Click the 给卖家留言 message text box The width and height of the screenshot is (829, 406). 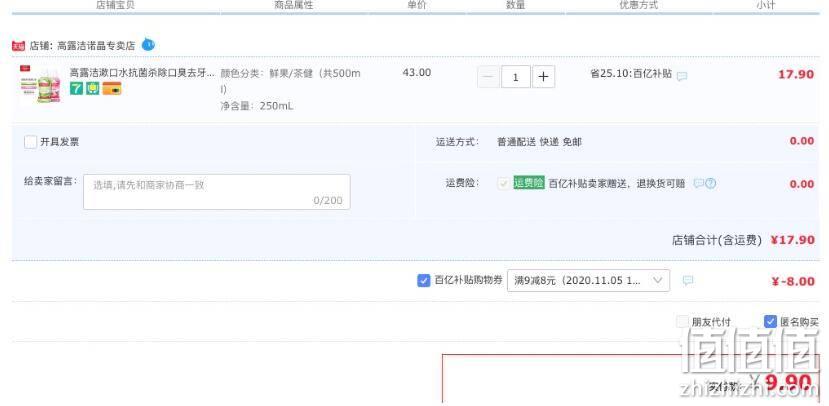pyautogui.click(x=217, y=192)
